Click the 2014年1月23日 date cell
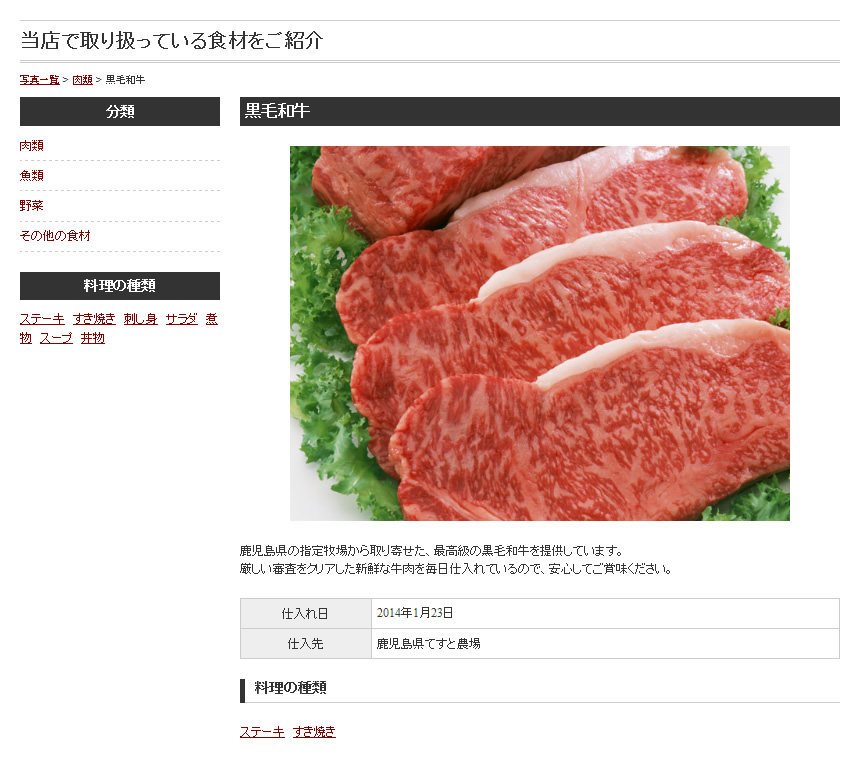Screen dimensions: 860x760 [606, 614]
